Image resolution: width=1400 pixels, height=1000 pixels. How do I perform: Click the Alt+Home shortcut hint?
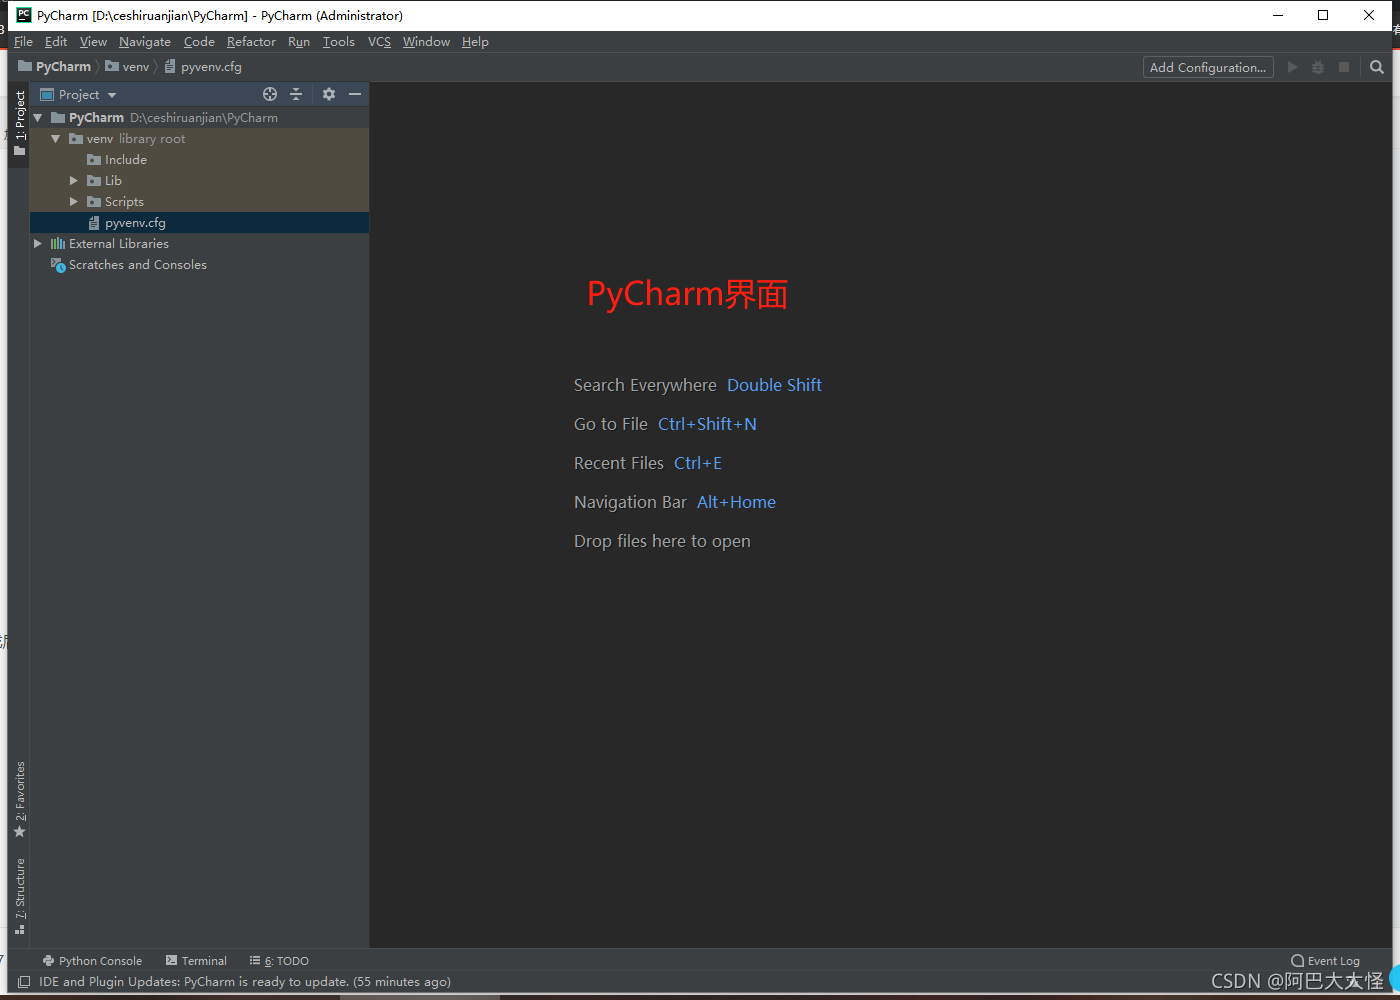[x=736, y=502]
